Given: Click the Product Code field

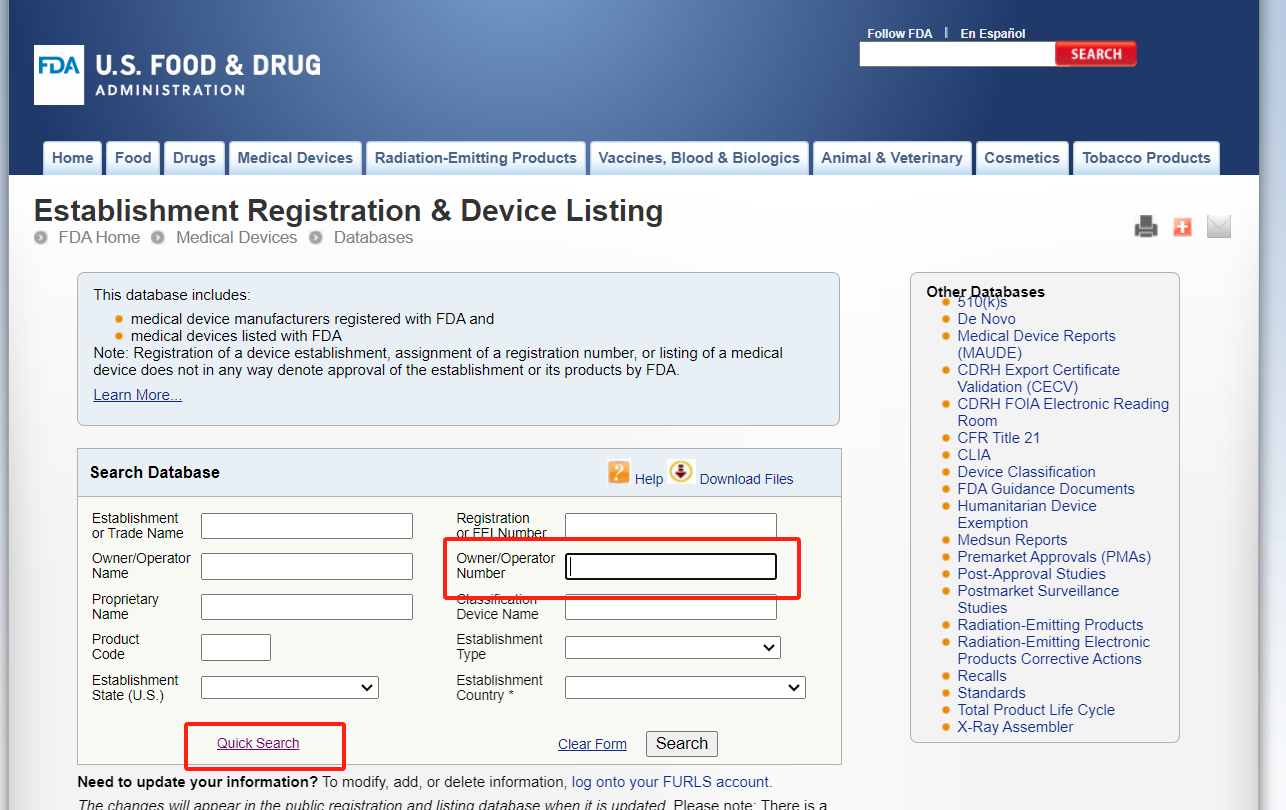Looking at the screenshot, I should click(x=236, y=647).
